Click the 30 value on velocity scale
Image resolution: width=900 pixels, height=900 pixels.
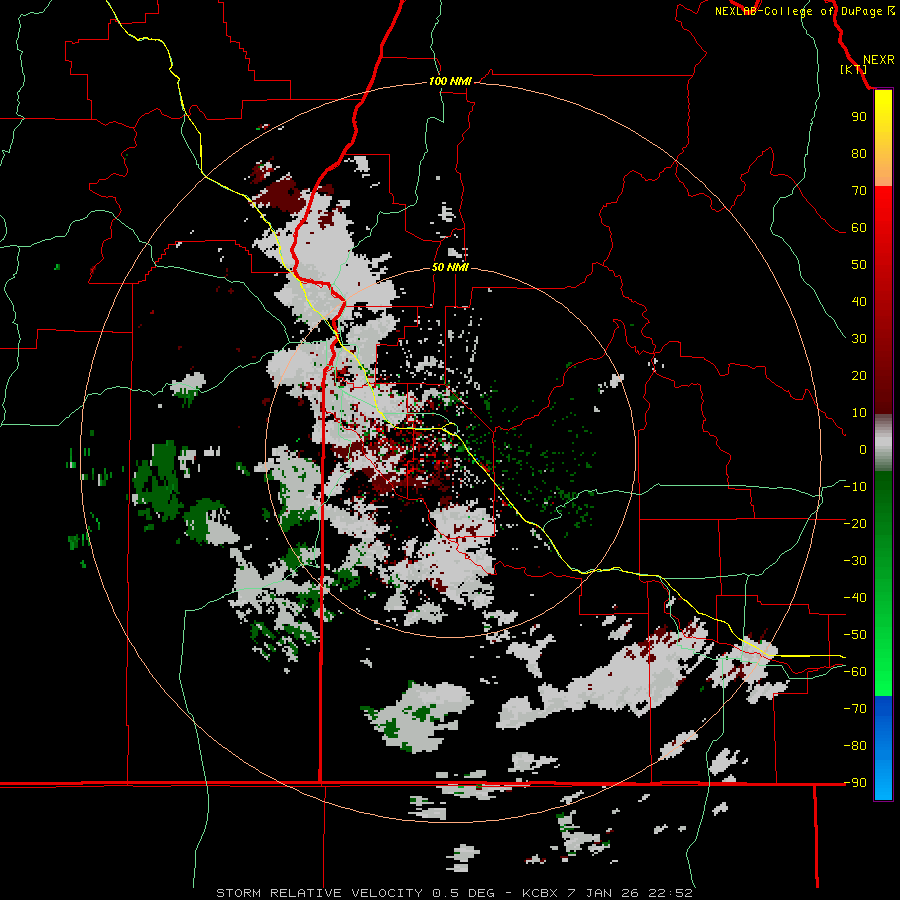(859, 339)
